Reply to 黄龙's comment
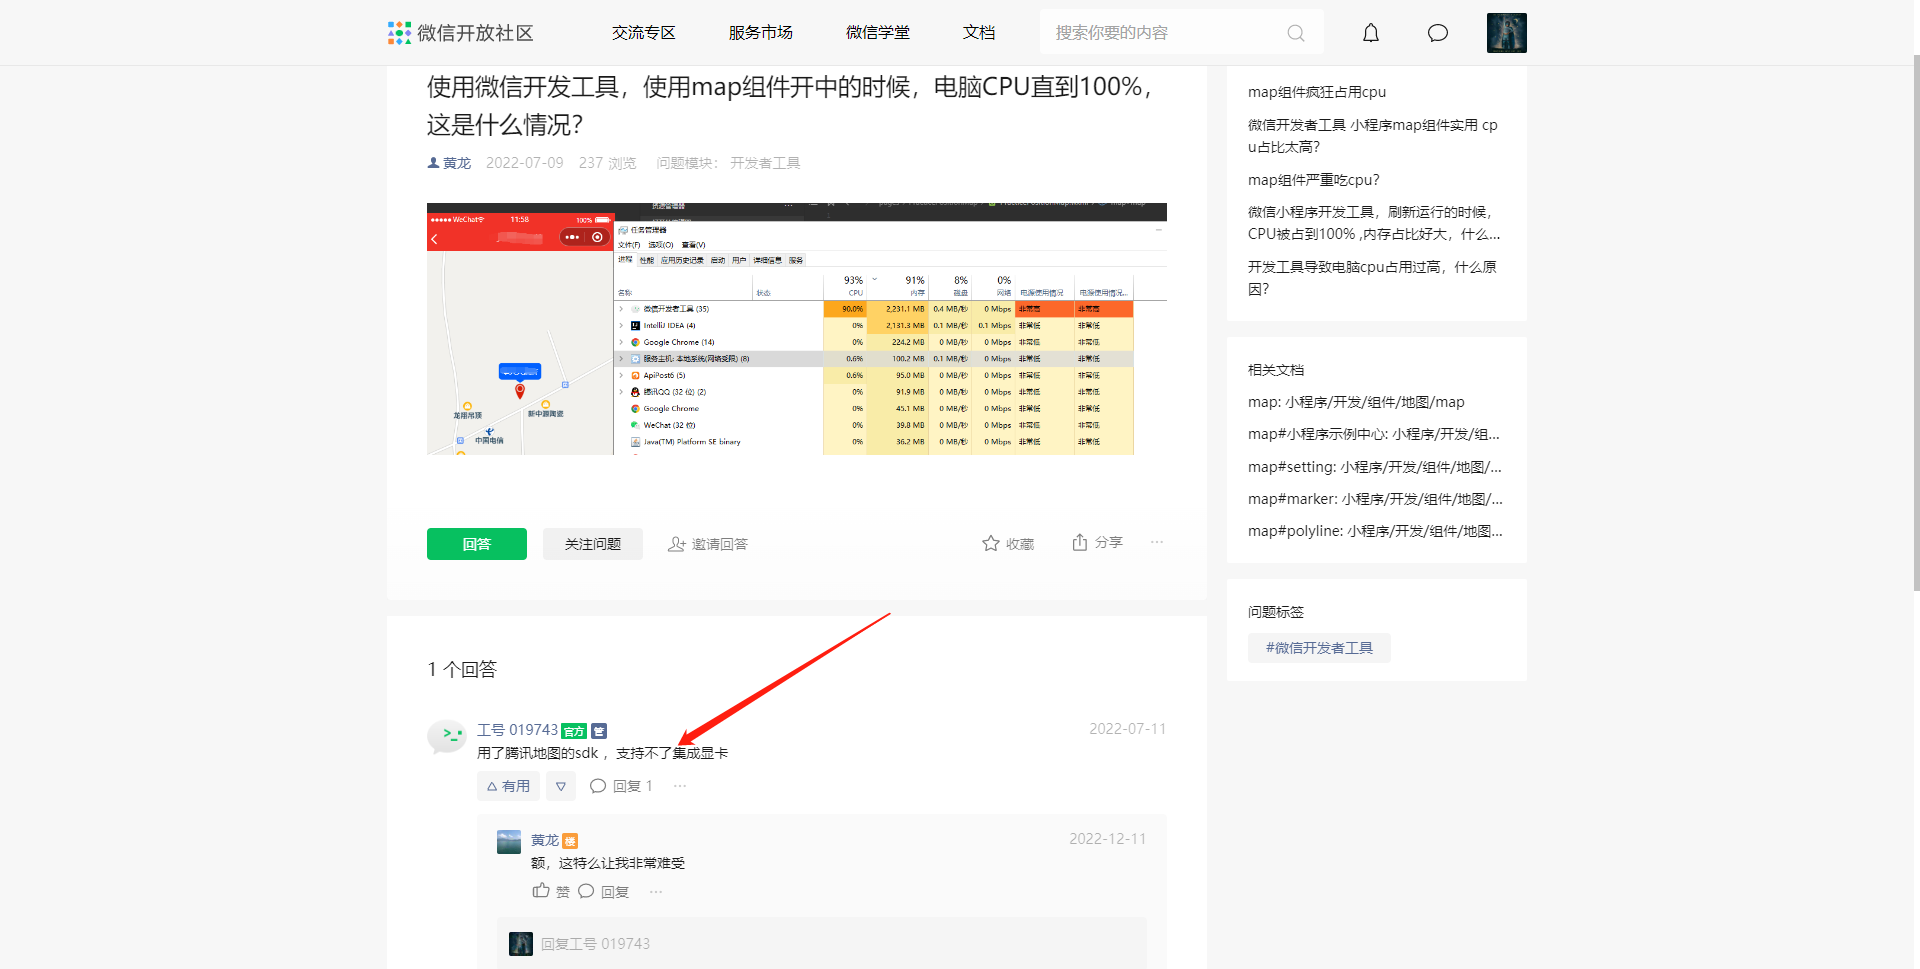 click(x=604, y=891)
